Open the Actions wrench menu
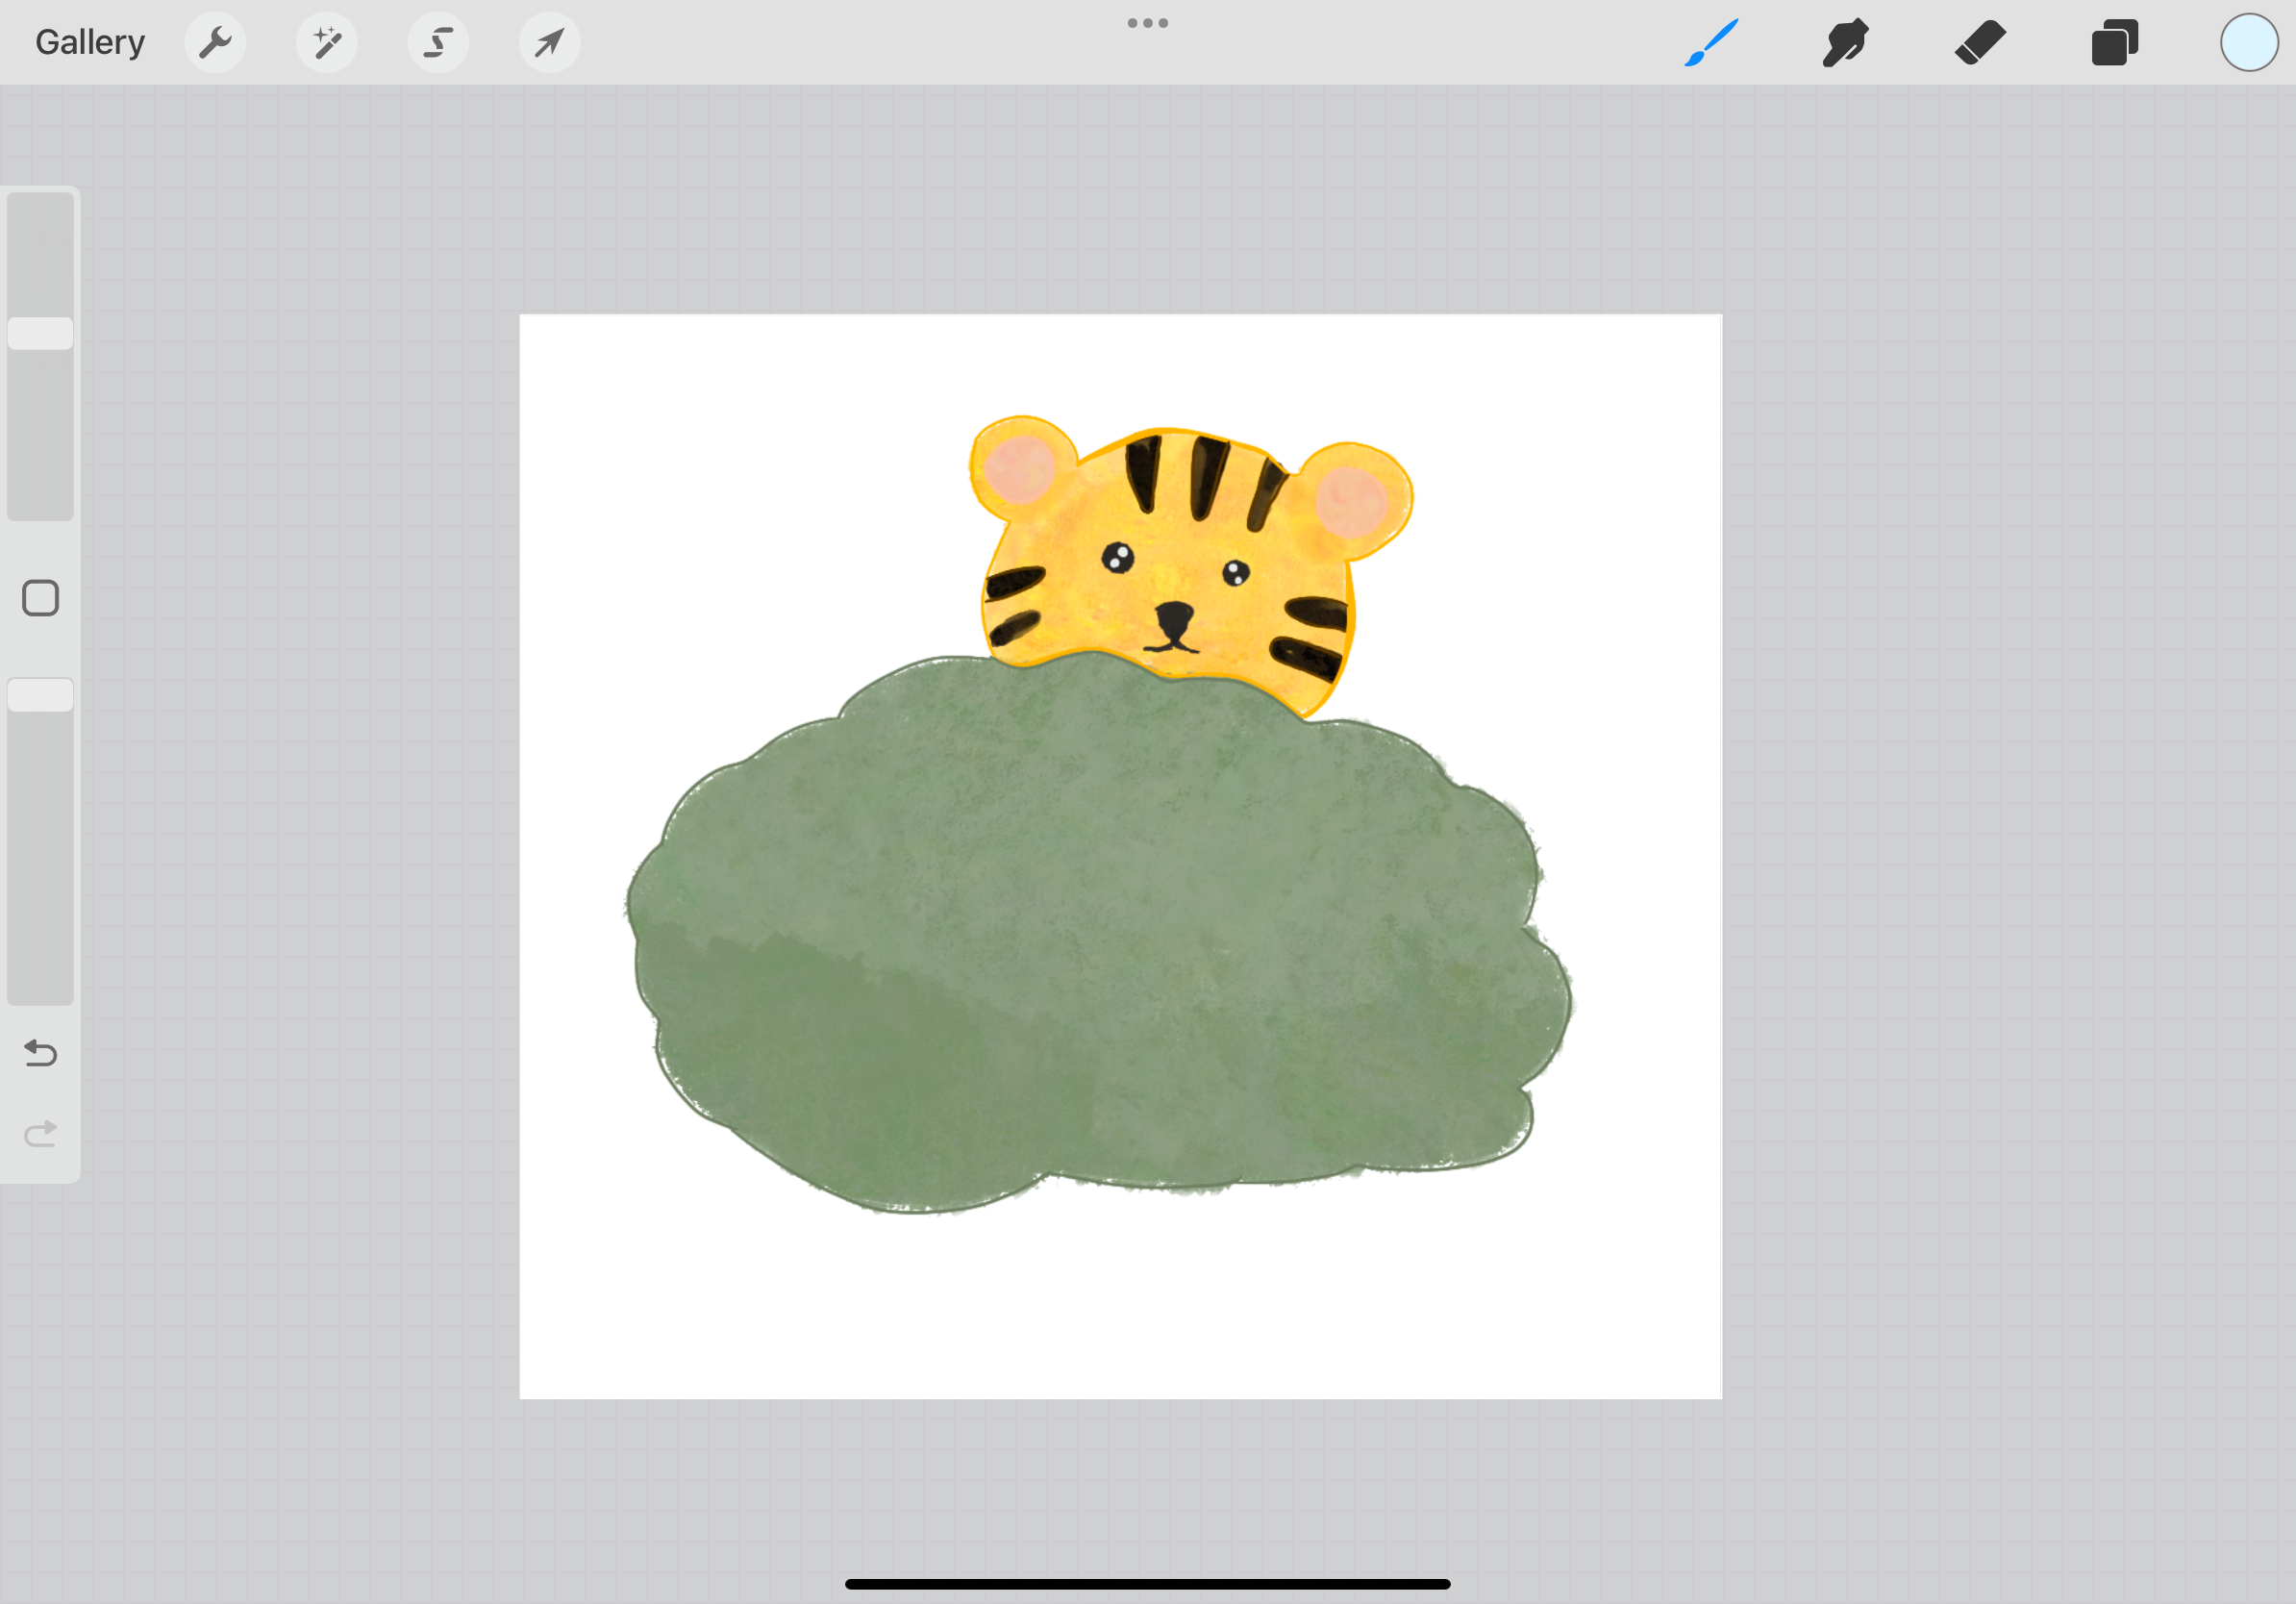Image resolution: width=2296 pixels, height=1604 pixels. click(x=215, y=42)
